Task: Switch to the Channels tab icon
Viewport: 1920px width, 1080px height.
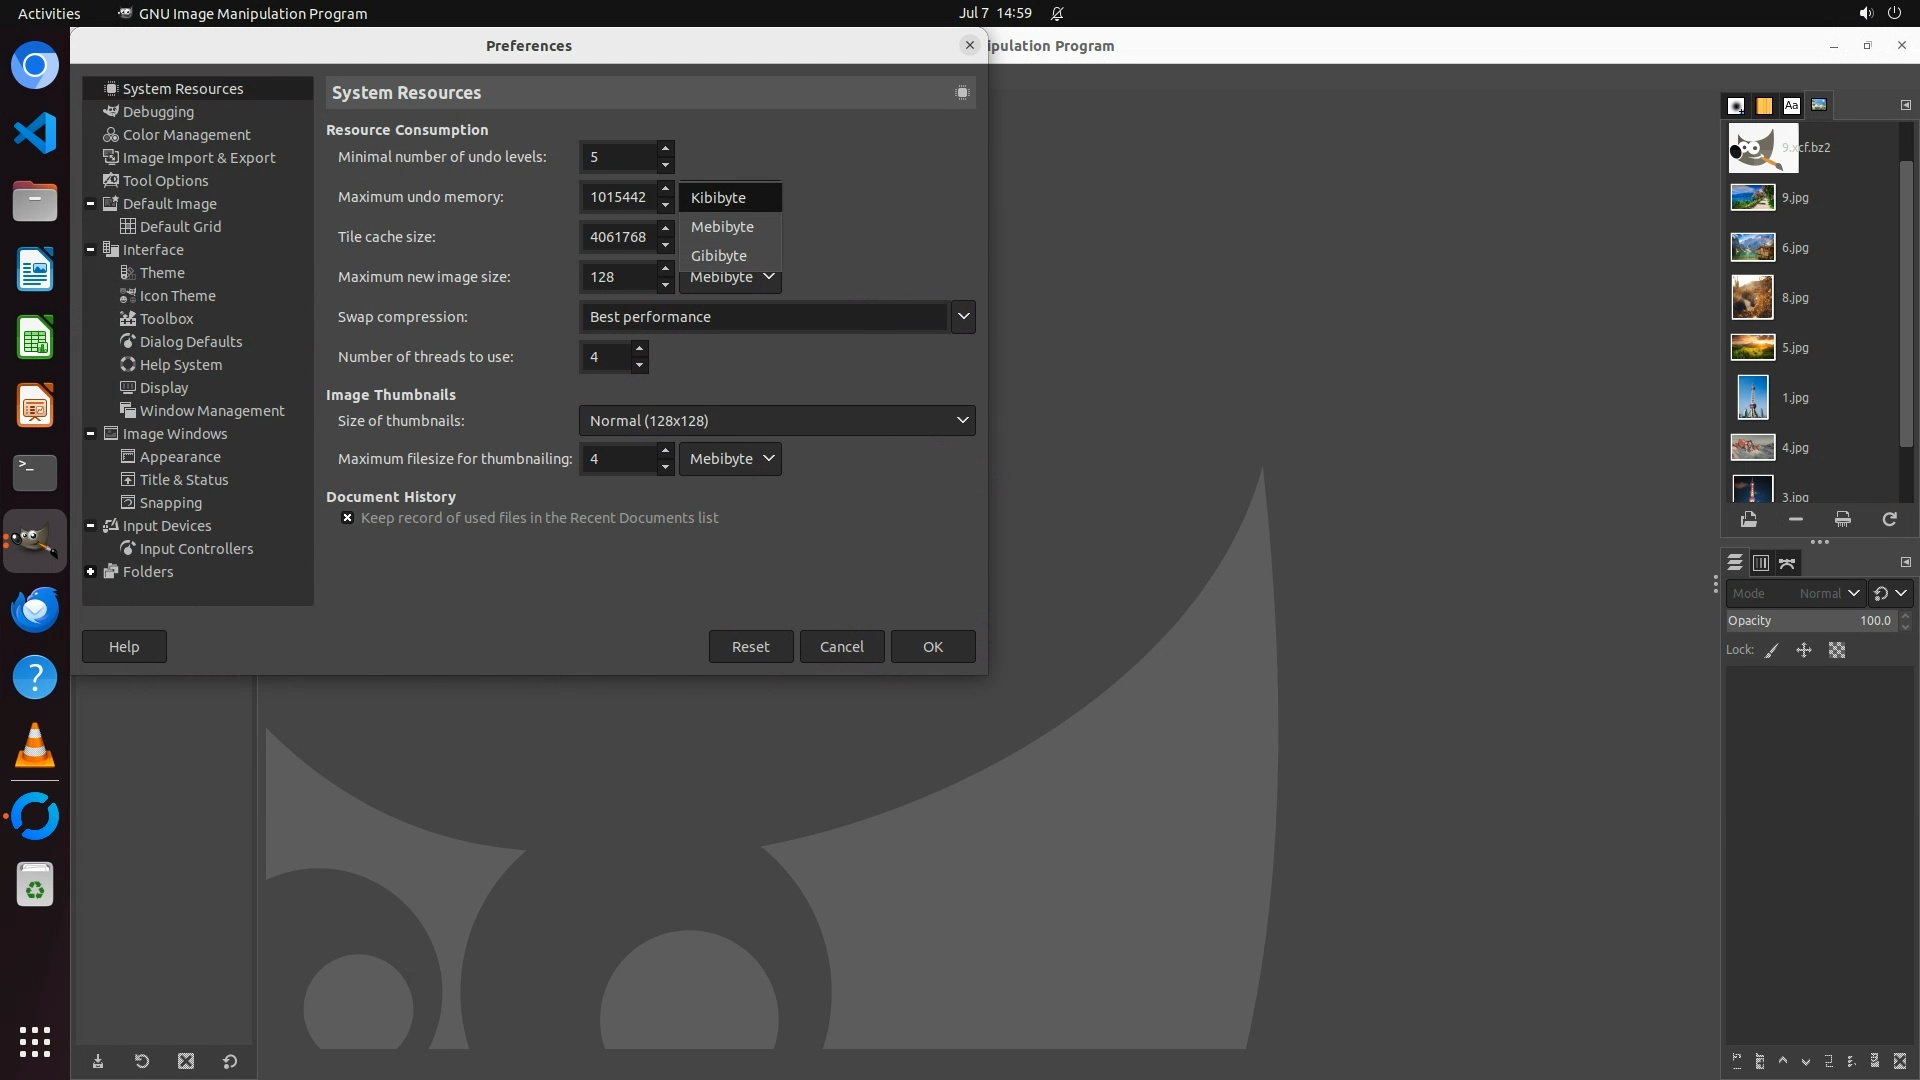Action: [1761, 563]
